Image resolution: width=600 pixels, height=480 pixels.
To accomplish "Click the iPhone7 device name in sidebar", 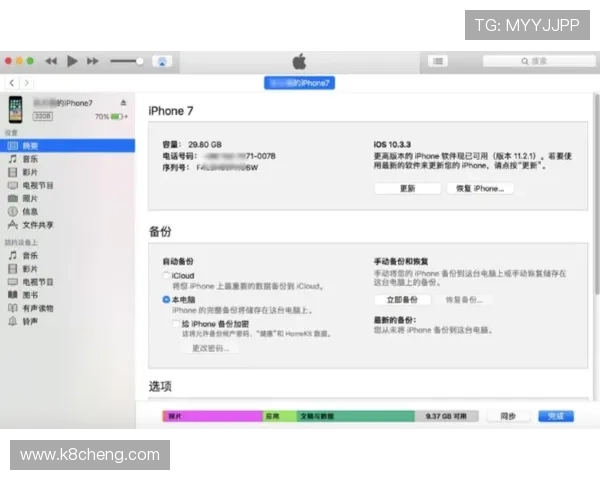I will coord(63,103).
